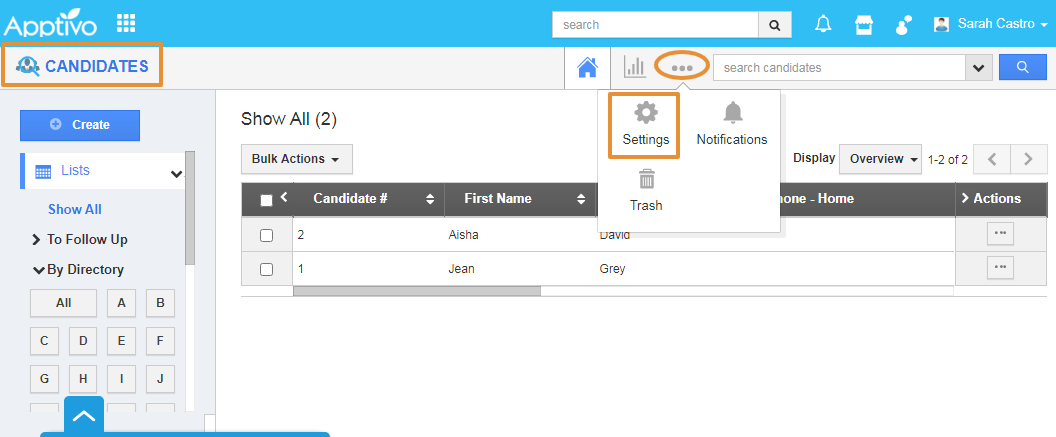Image resolution: width=1056 pixels, height=437 pixels.
Task: Click the Create button
Action: coord(80,125)
